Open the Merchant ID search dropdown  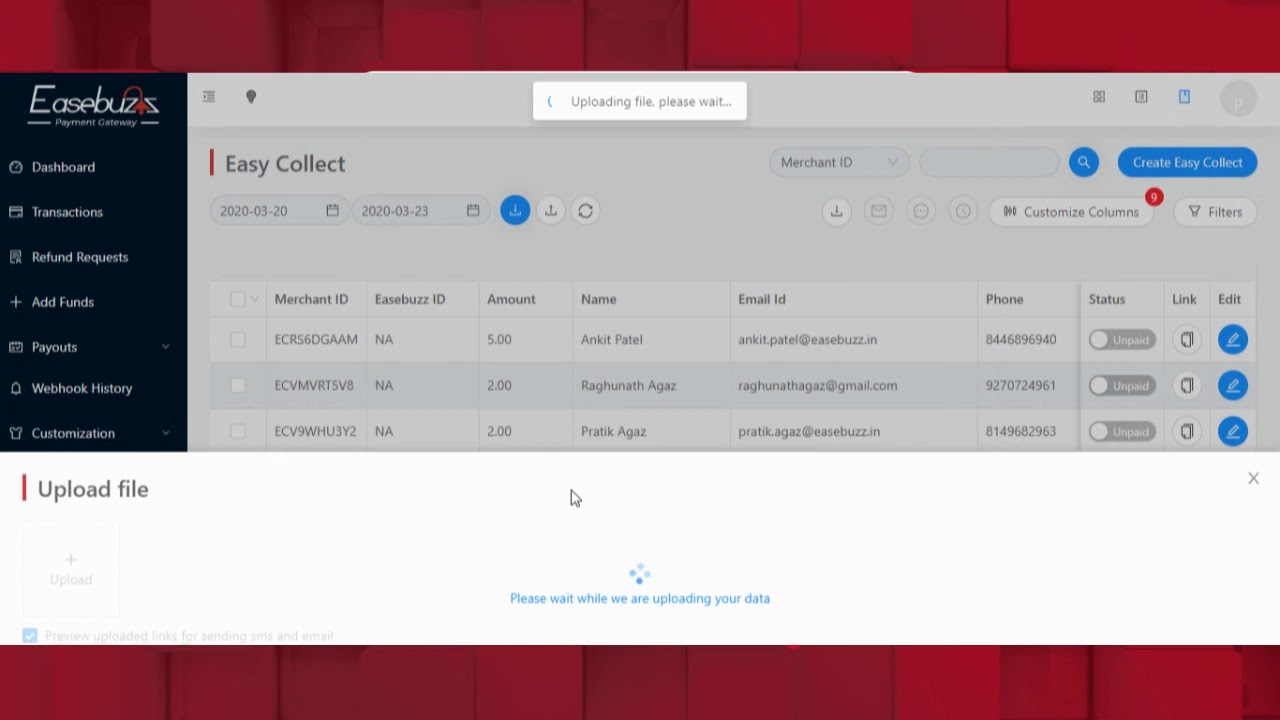838,162
